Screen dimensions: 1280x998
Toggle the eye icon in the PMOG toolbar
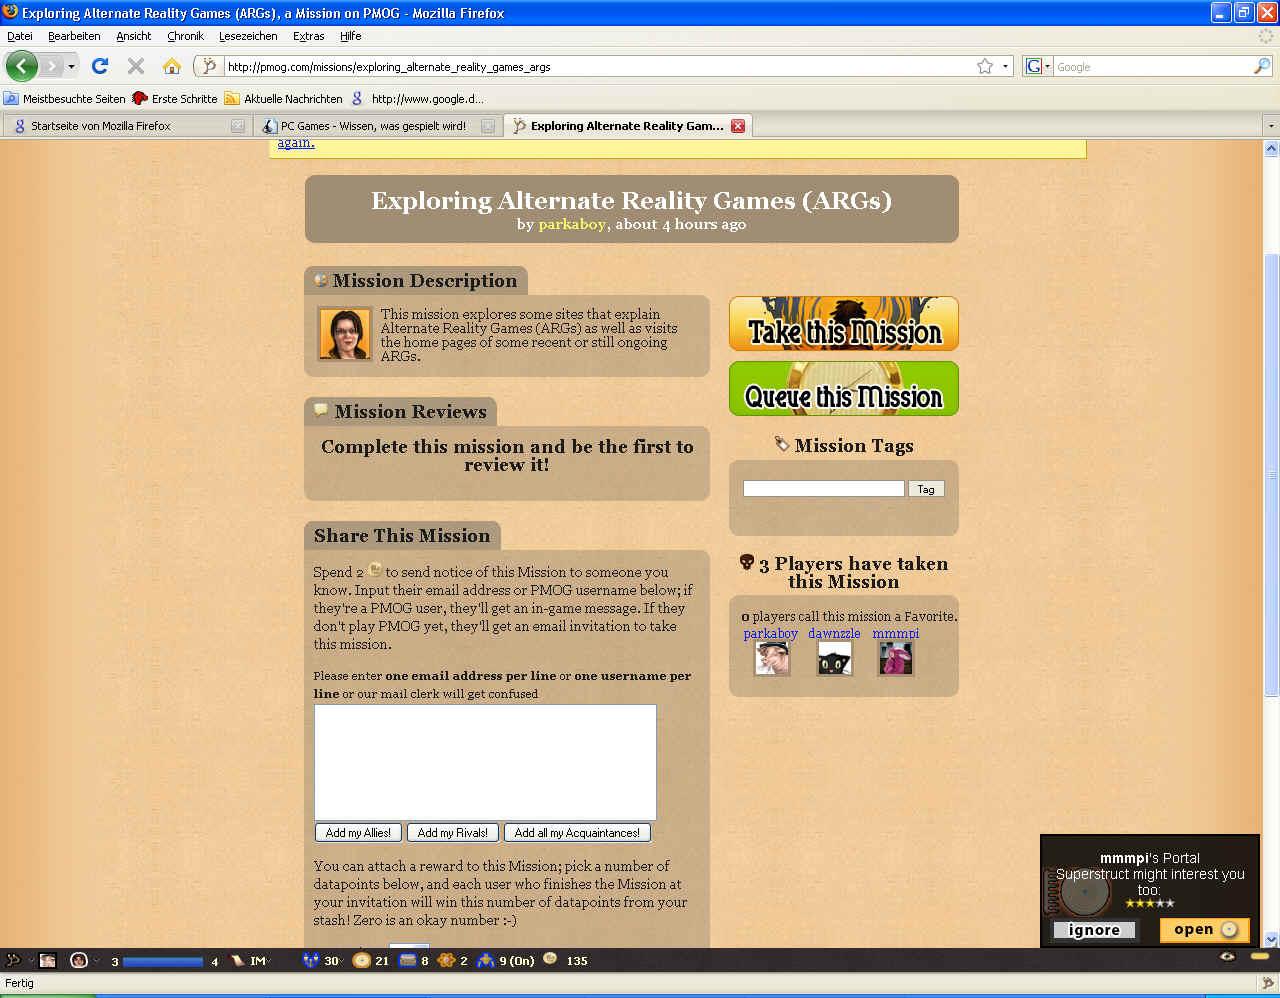pos(1228,957)
